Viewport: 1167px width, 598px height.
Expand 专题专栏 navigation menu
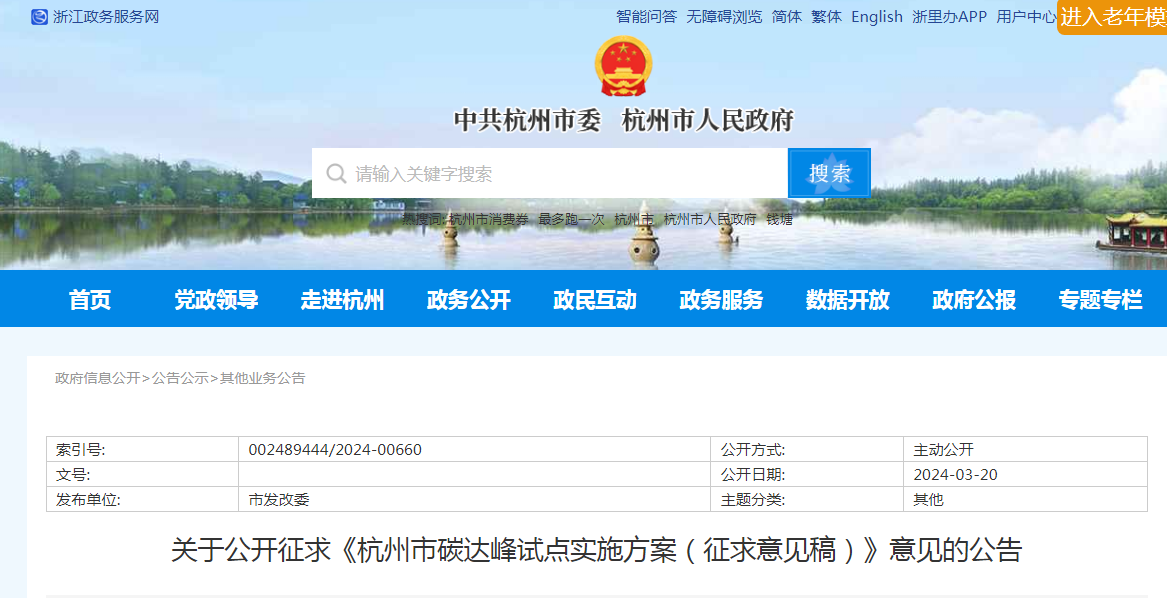pos(1100,300)
